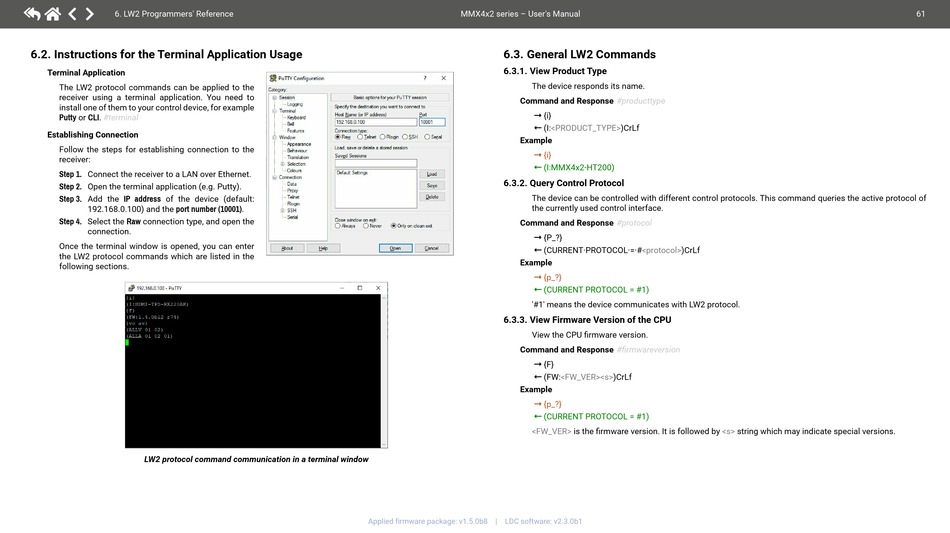
Task: Click the '6. LW2 Programmers' Reference' header
Action: tap(174, 14)
